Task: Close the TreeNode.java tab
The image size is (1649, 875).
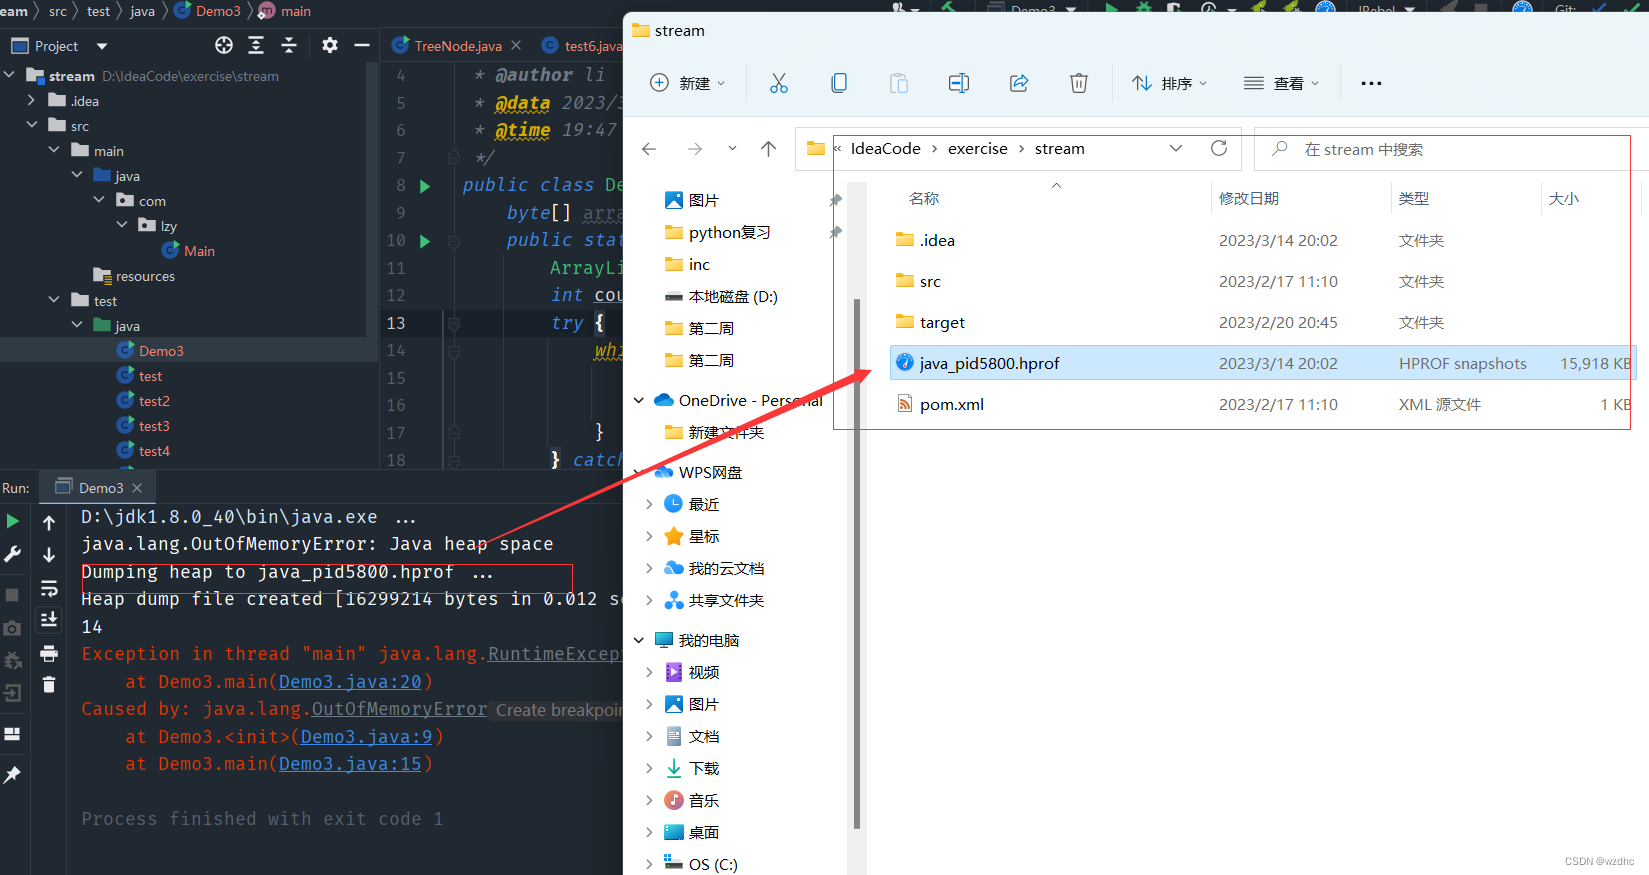Action: pos(516,45)
